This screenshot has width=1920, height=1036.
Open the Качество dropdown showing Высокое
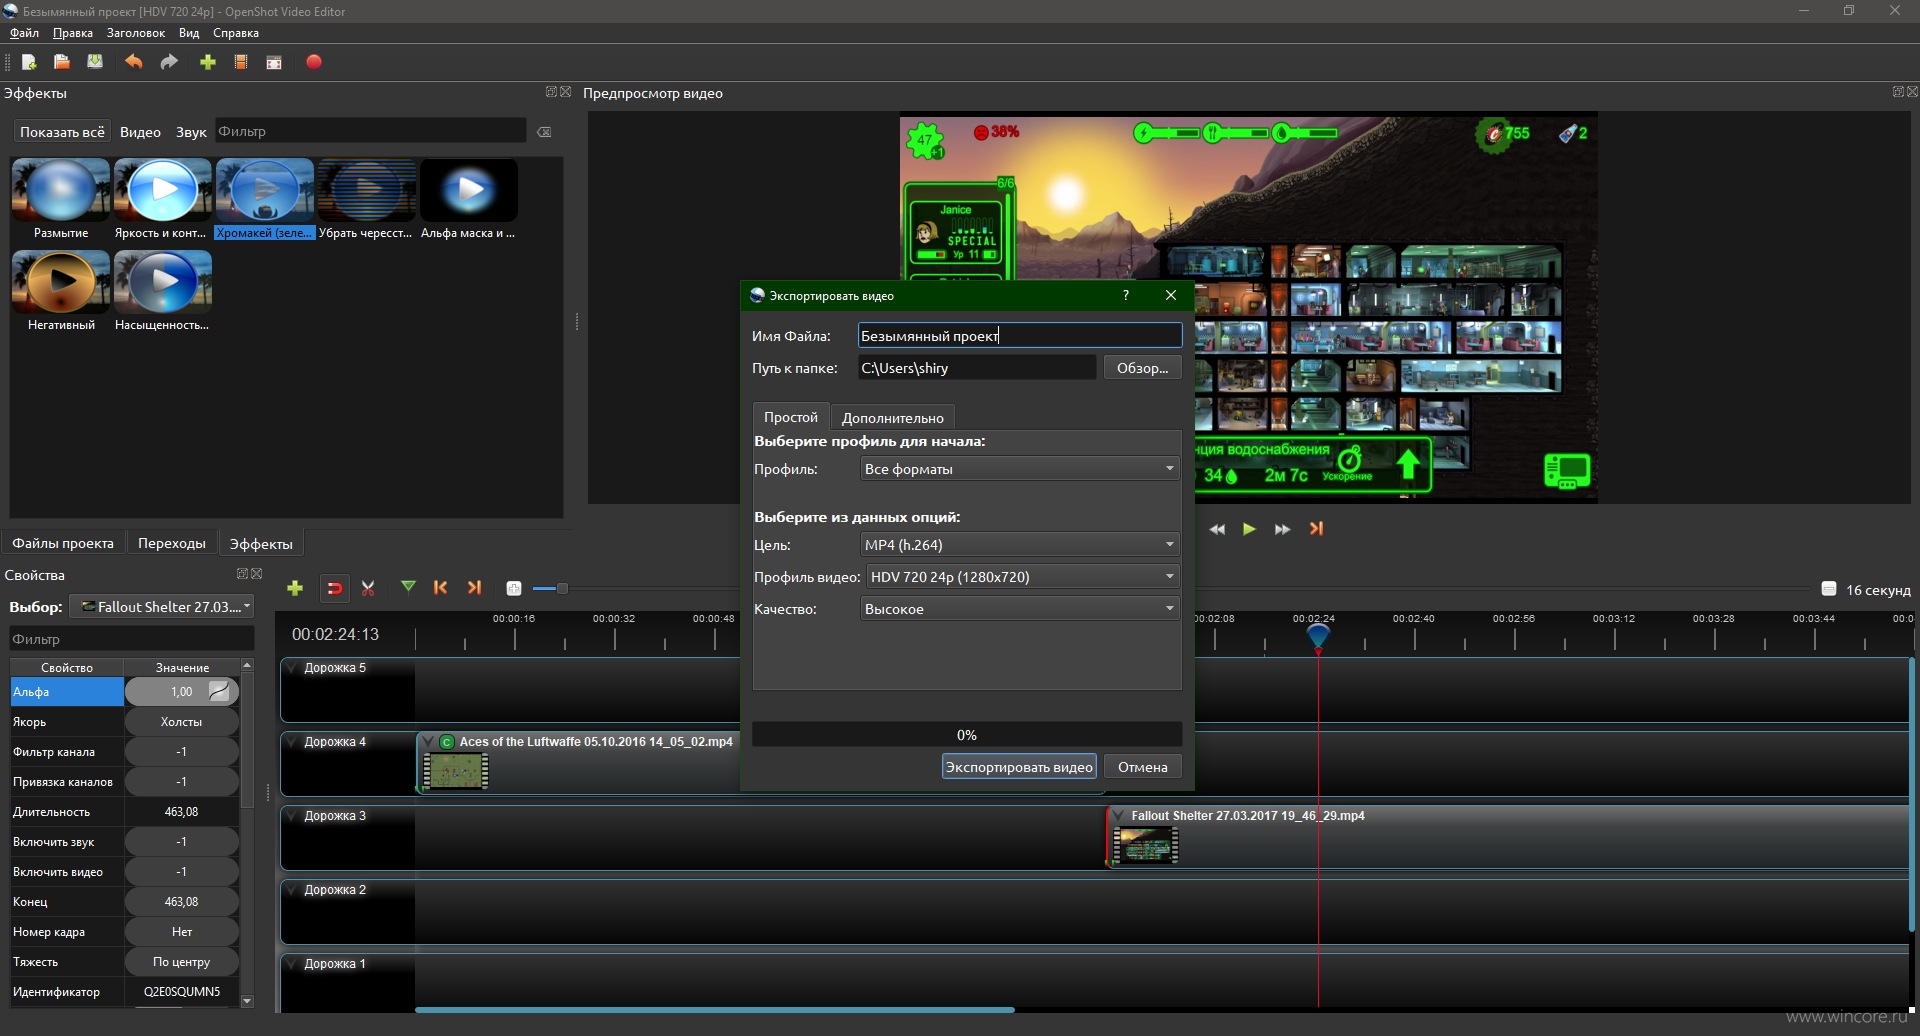coord(1020,609)
